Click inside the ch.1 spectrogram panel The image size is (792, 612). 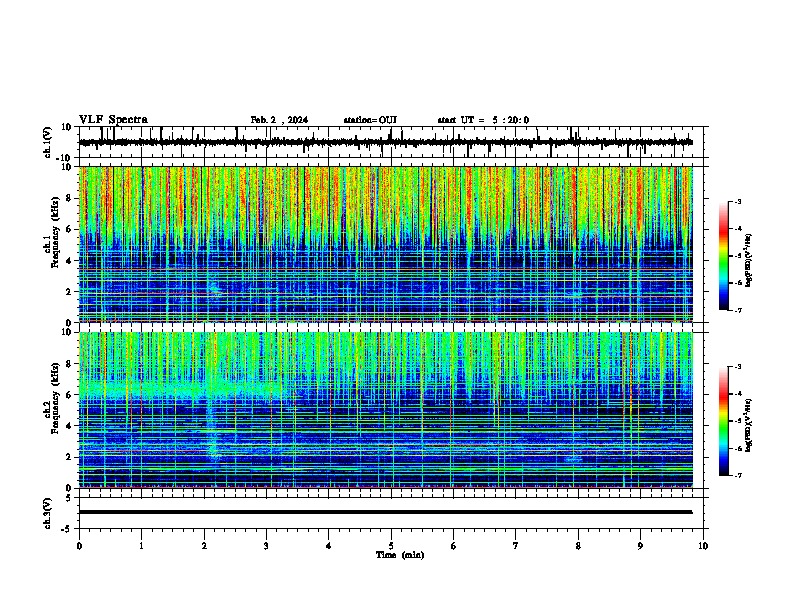point(386,244)
